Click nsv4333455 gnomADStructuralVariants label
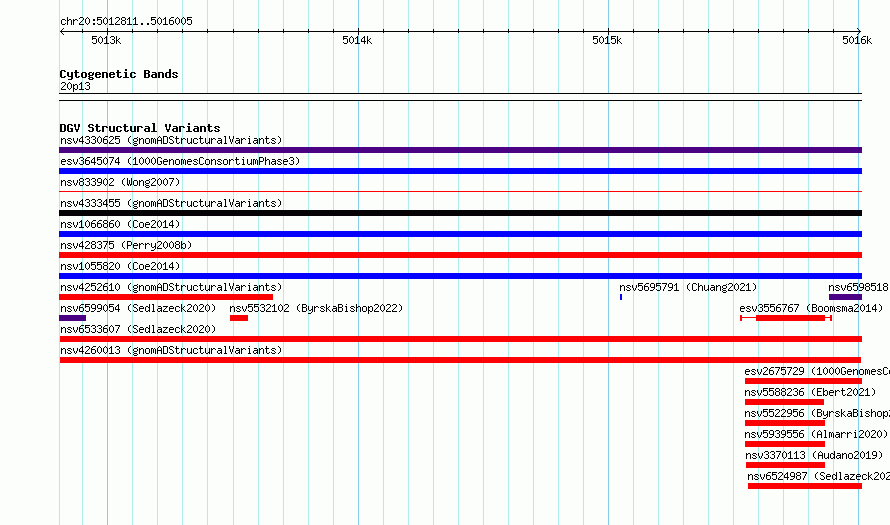Image resolution: width=890 pixels, height=525 pixels. (x=171, y=203)
